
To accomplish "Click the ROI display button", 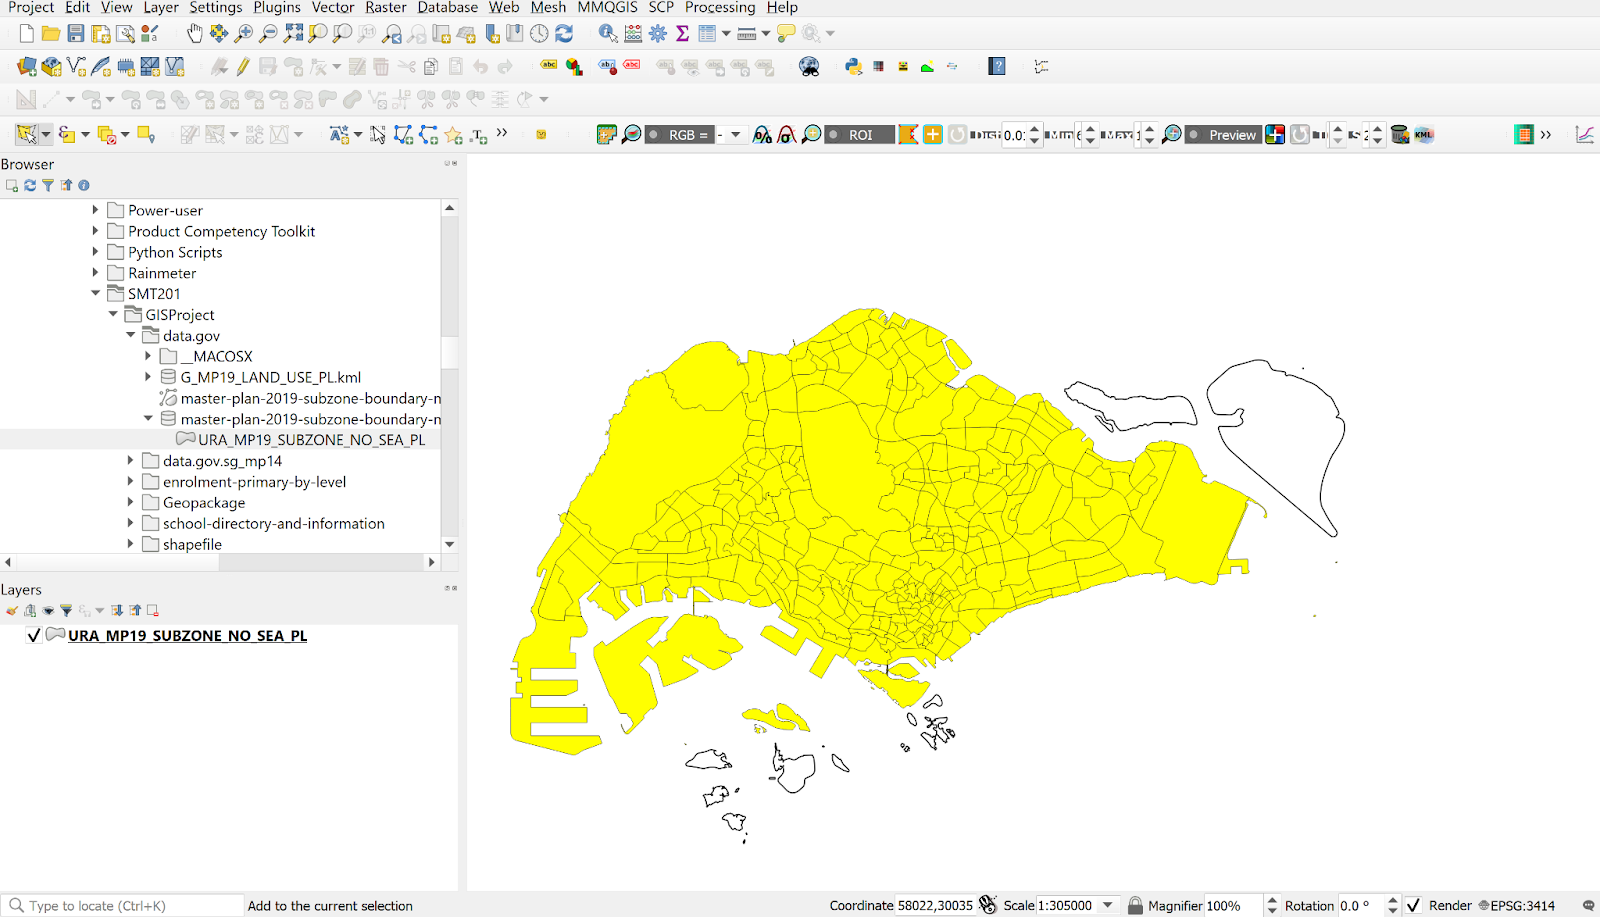I will click(x=860, y=135).
